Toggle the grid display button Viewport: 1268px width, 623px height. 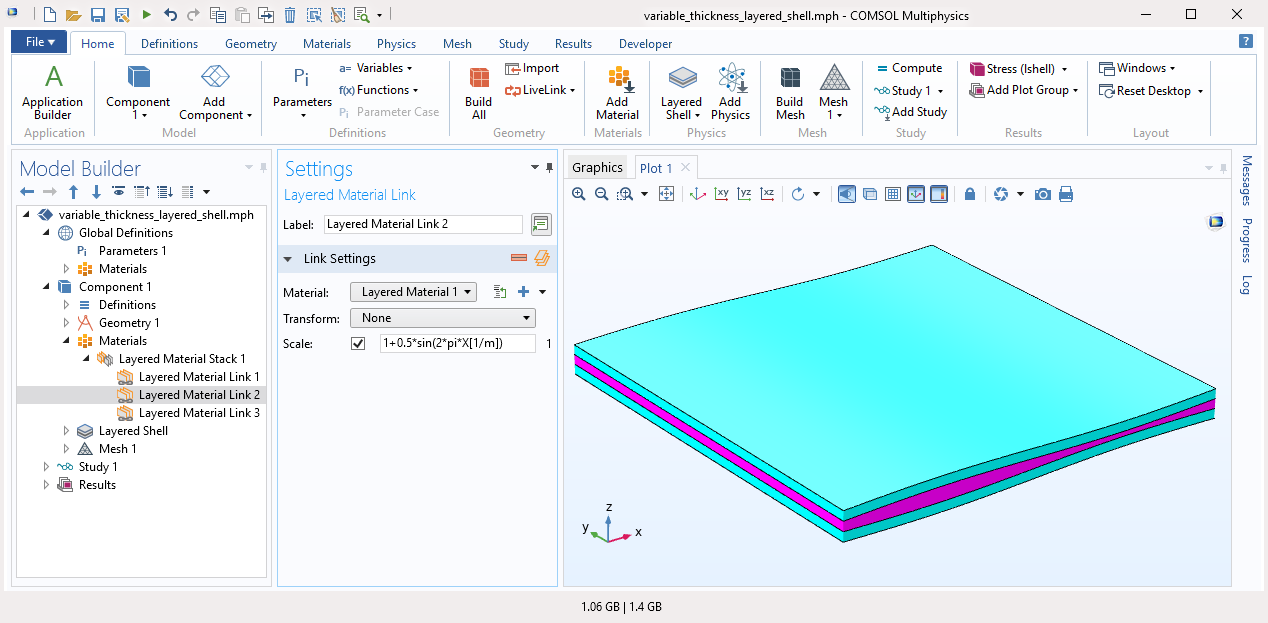(893, 194)
